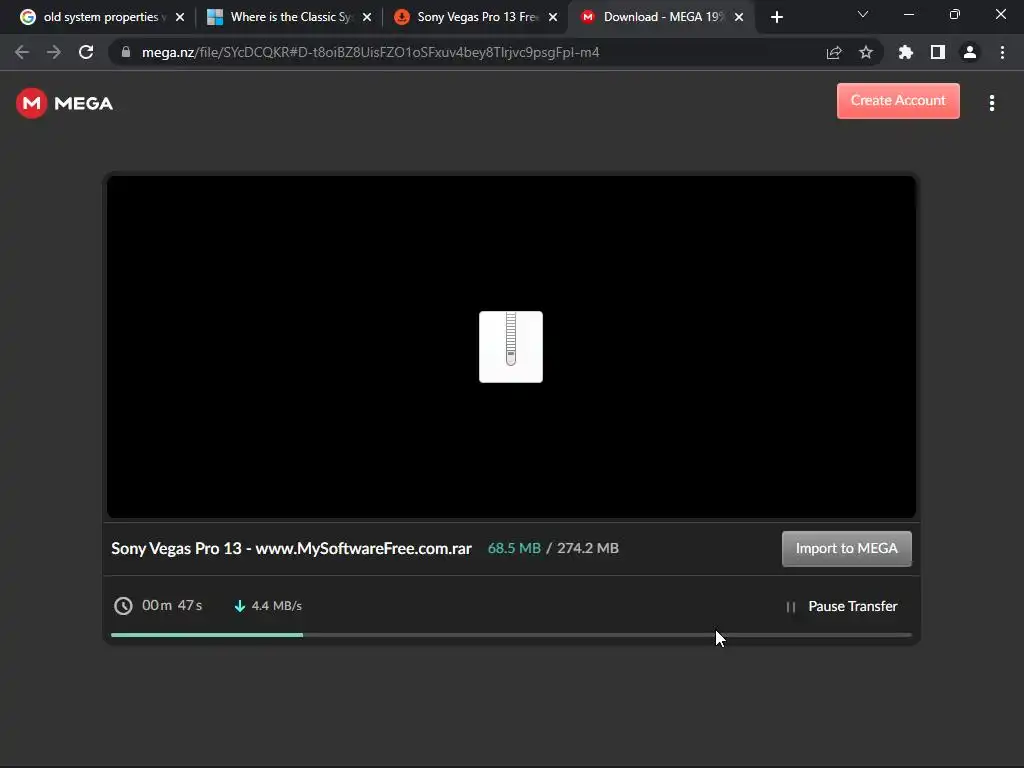Screen dimensions: 1024x768
Task: Click the 68.5 MB downloaded size text
Action: coord(514,549)
